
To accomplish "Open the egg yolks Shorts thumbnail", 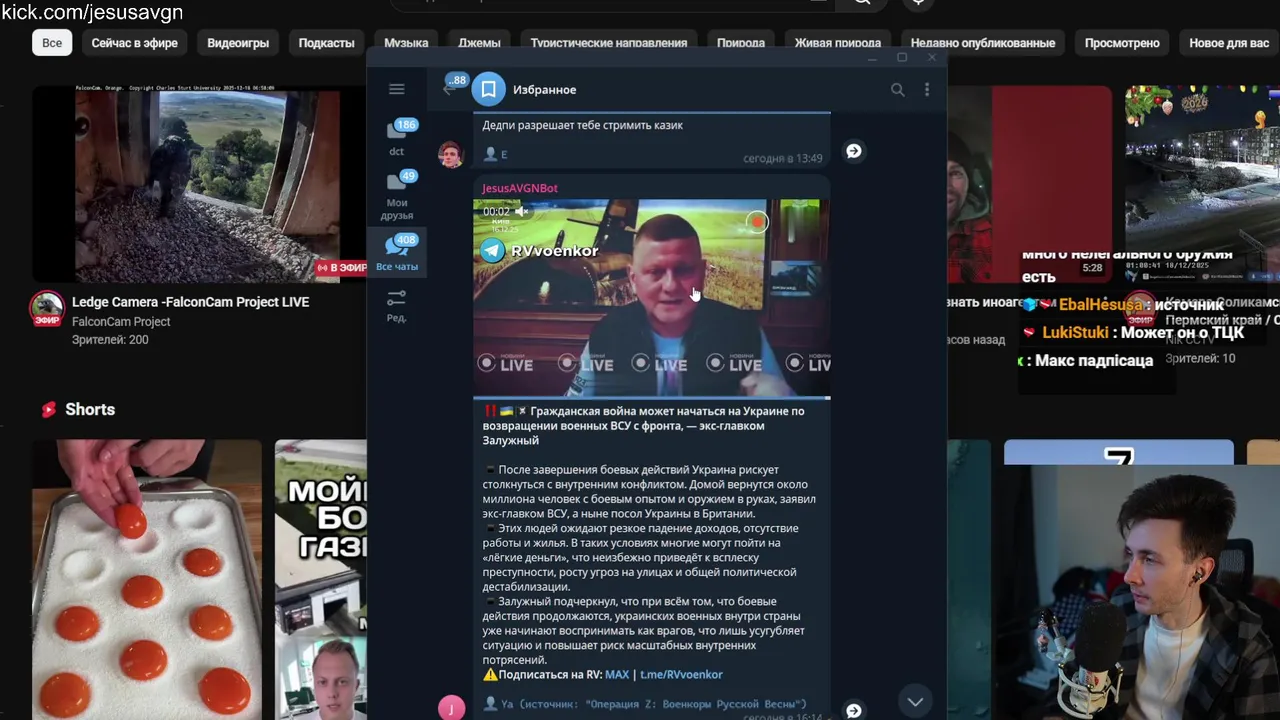I will pos(146,580).
